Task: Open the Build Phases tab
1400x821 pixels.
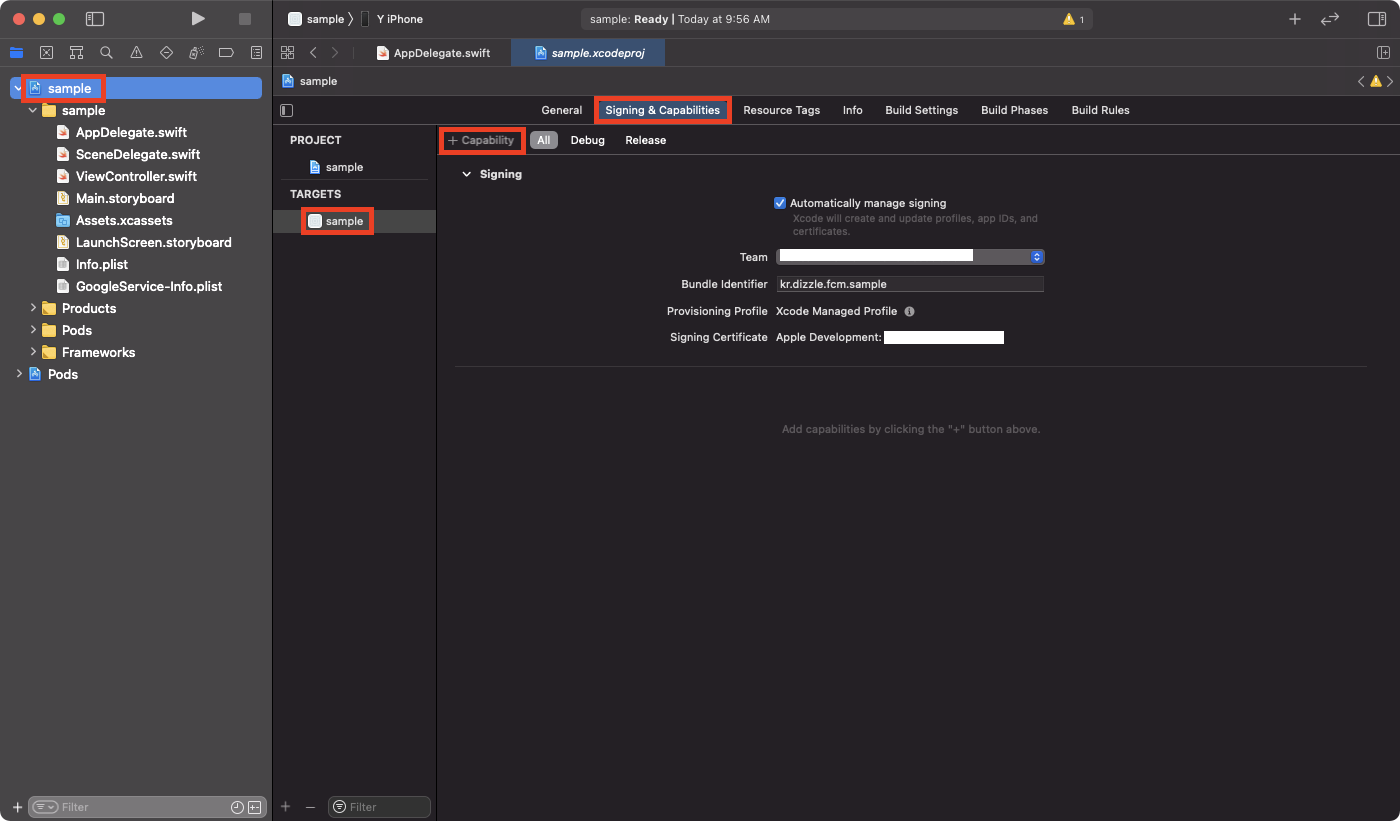Action: click(x=1015, y=110)
